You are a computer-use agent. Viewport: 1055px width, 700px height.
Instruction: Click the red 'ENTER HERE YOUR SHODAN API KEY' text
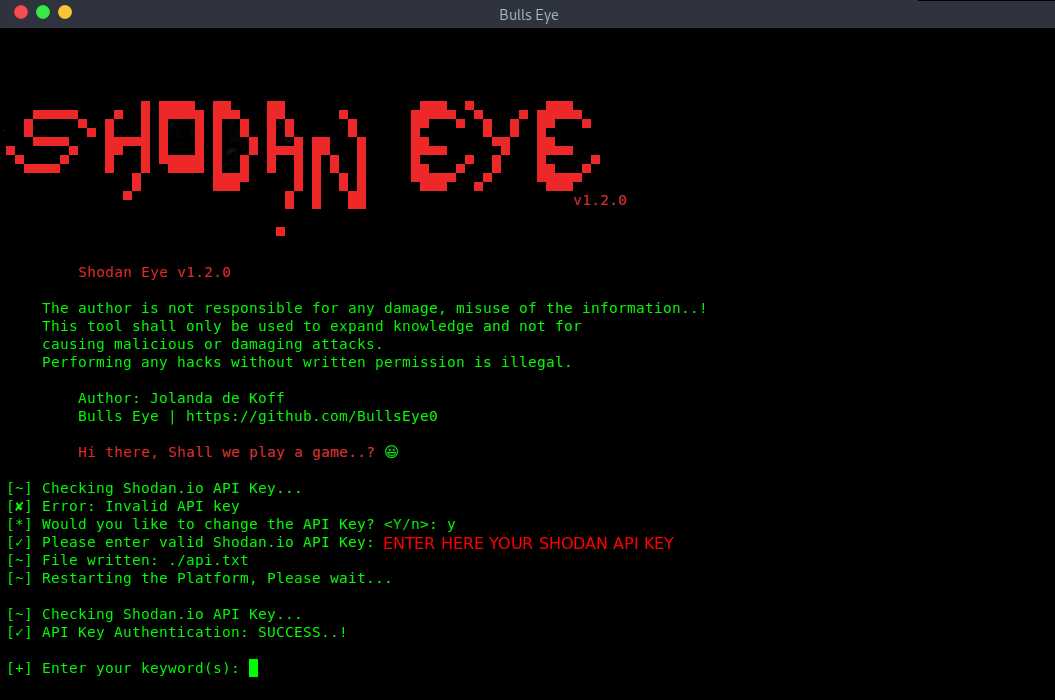pos(528,543)
